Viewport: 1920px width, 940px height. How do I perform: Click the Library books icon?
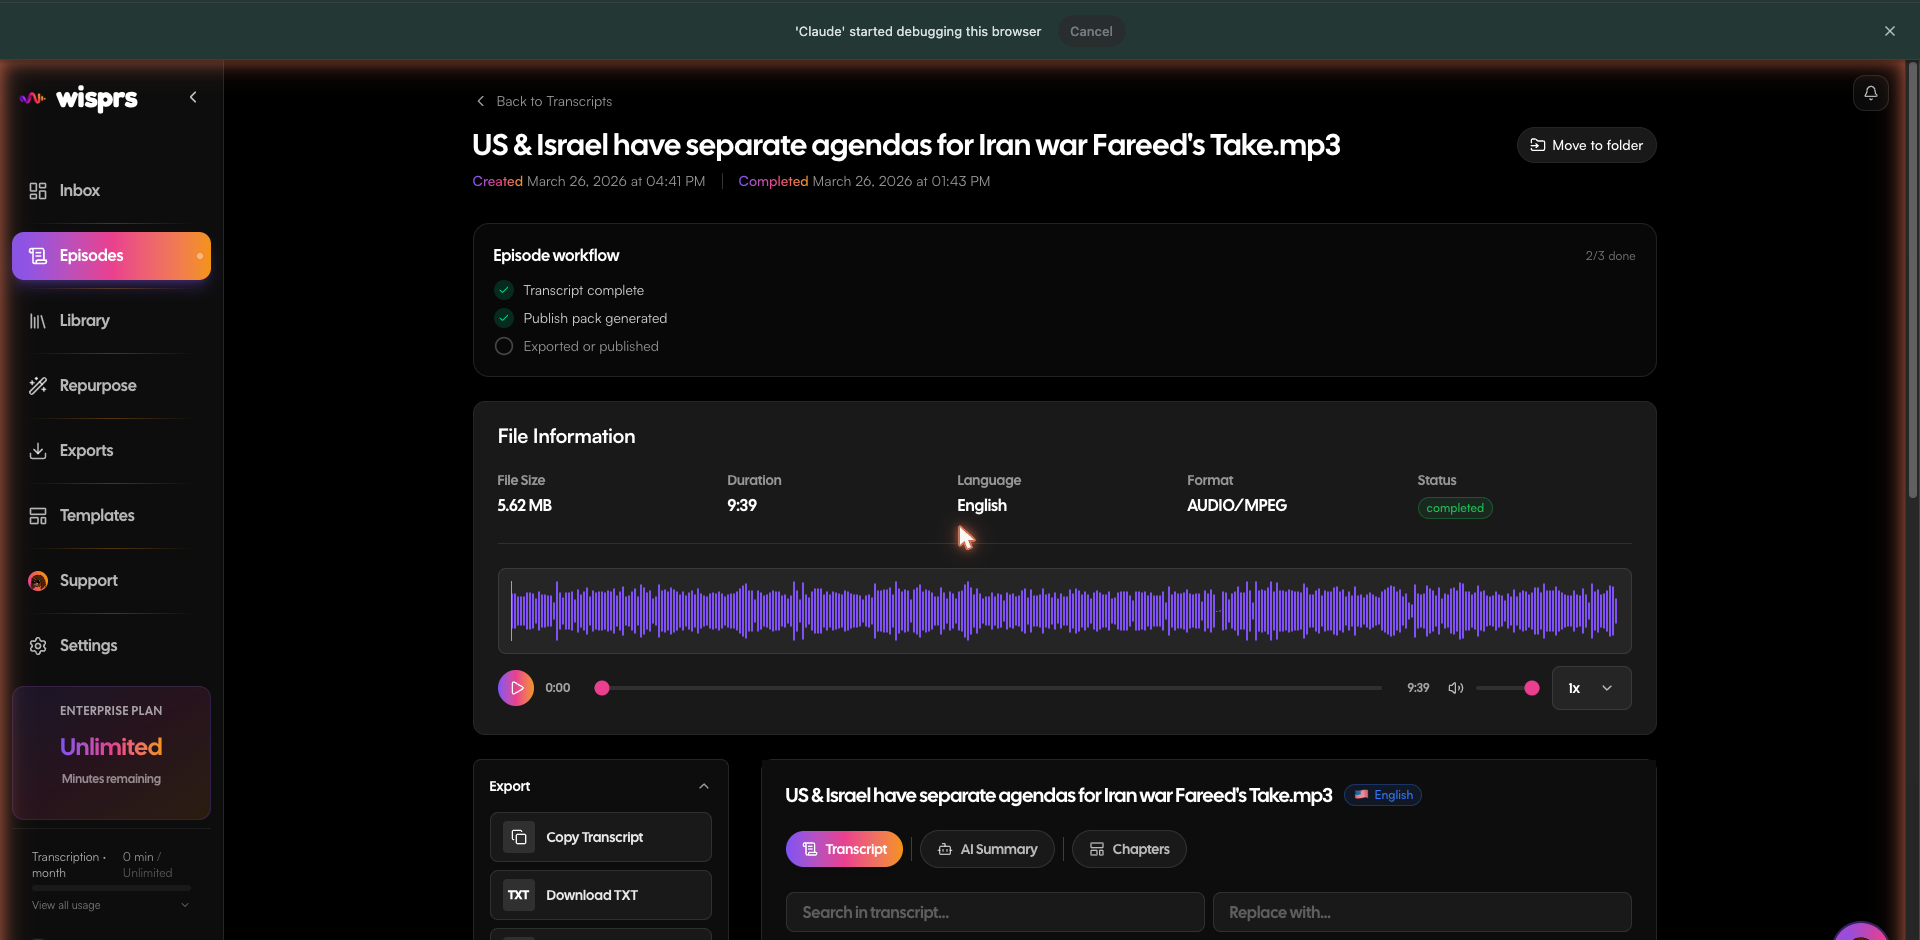coord(38,321)
